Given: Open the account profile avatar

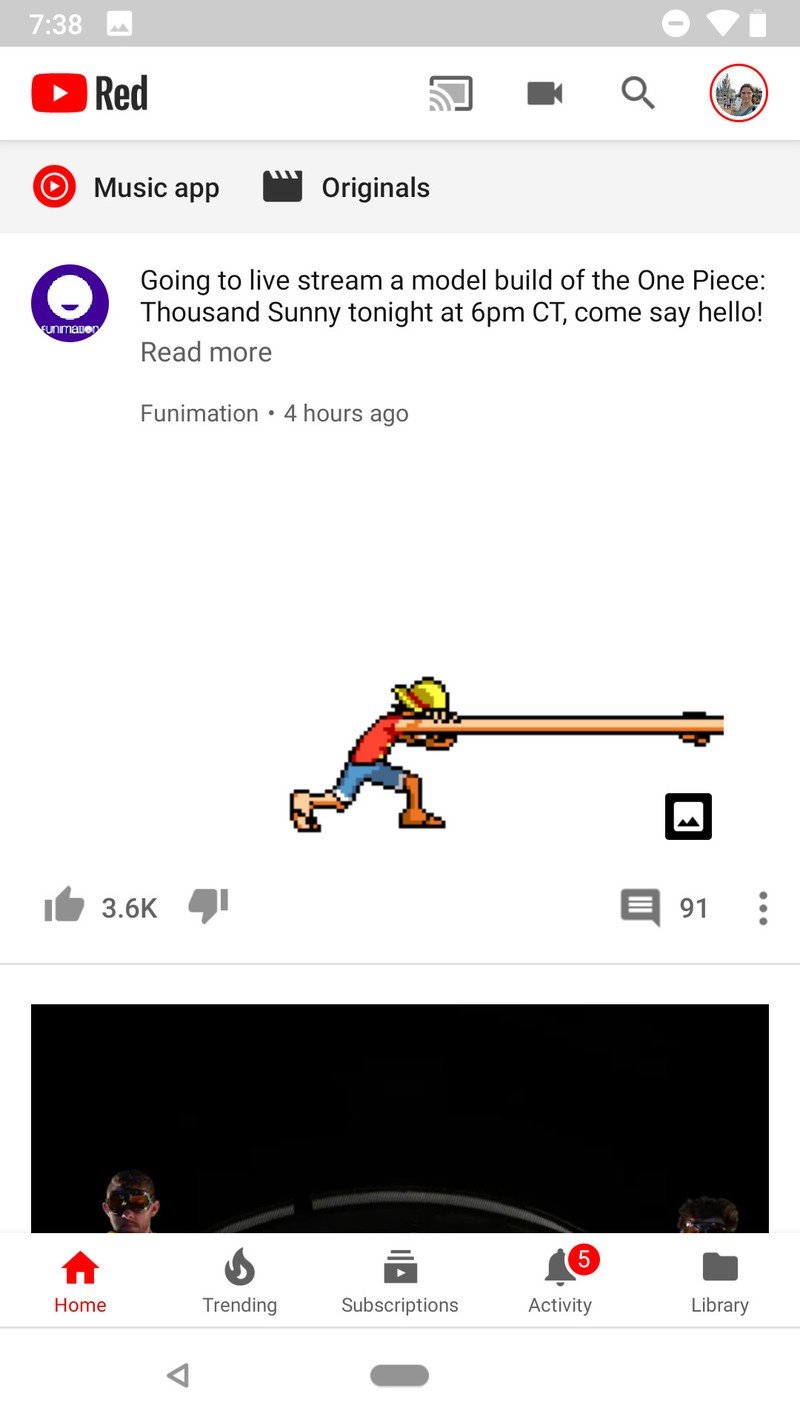Looking at the screenshot, I should click(739, 93).
